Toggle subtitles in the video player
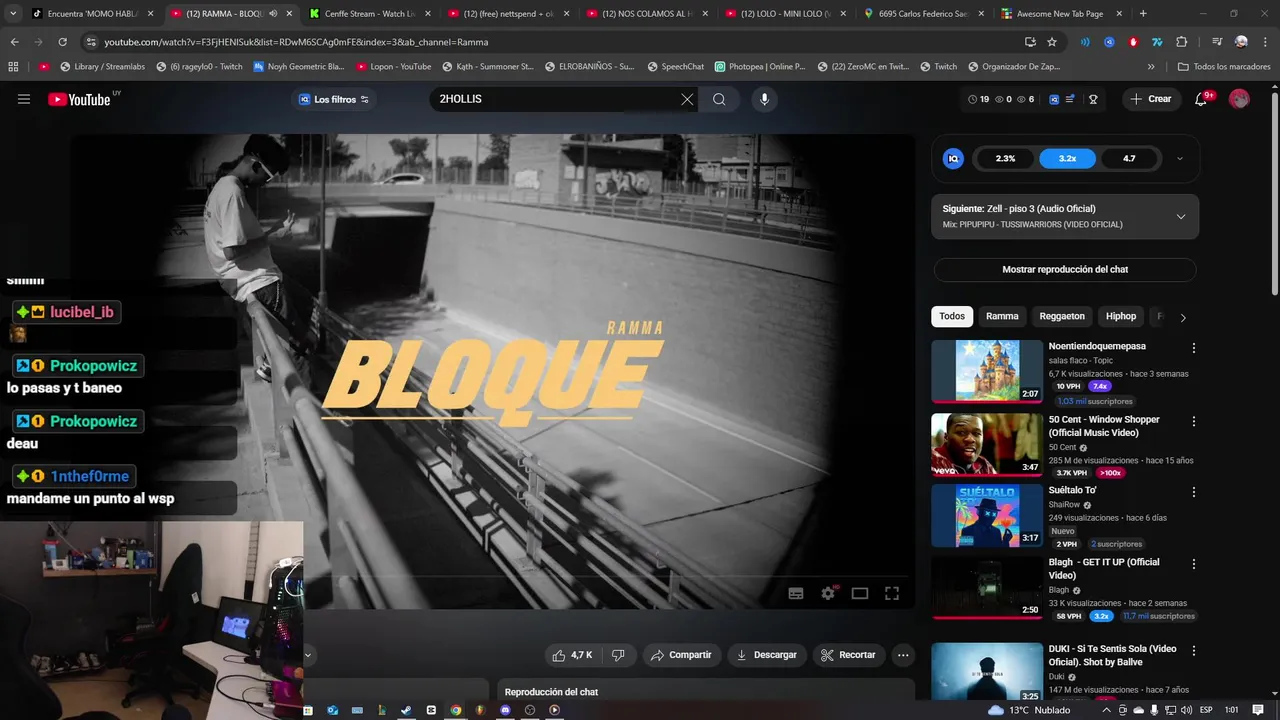This screenshot has height=720, width=1280. click(796, 593)
